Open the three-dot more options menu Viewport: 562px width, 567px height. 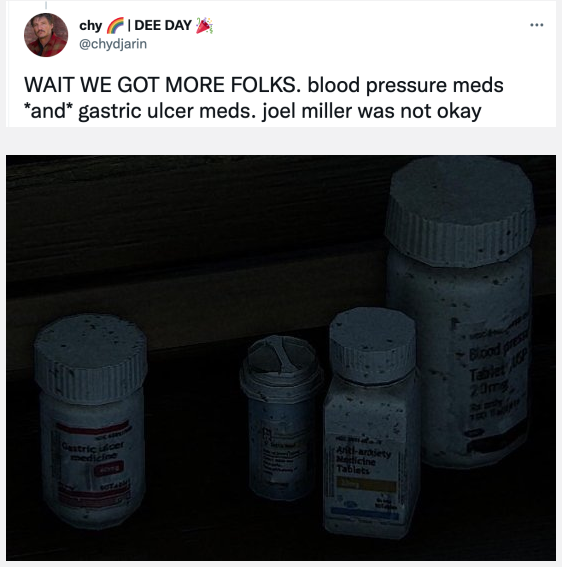pos(537,25)
